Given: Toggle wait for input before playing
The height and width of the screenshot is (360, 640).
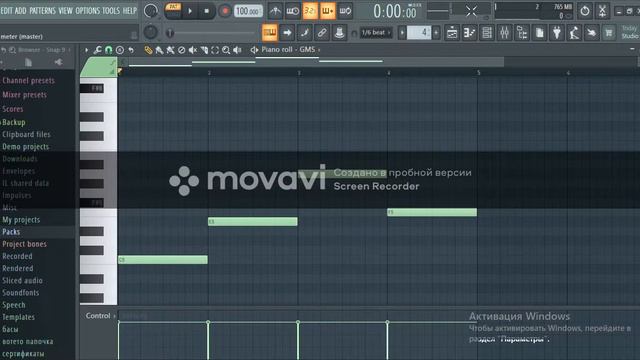Looking at the screenshot, I should click(293, 11).
